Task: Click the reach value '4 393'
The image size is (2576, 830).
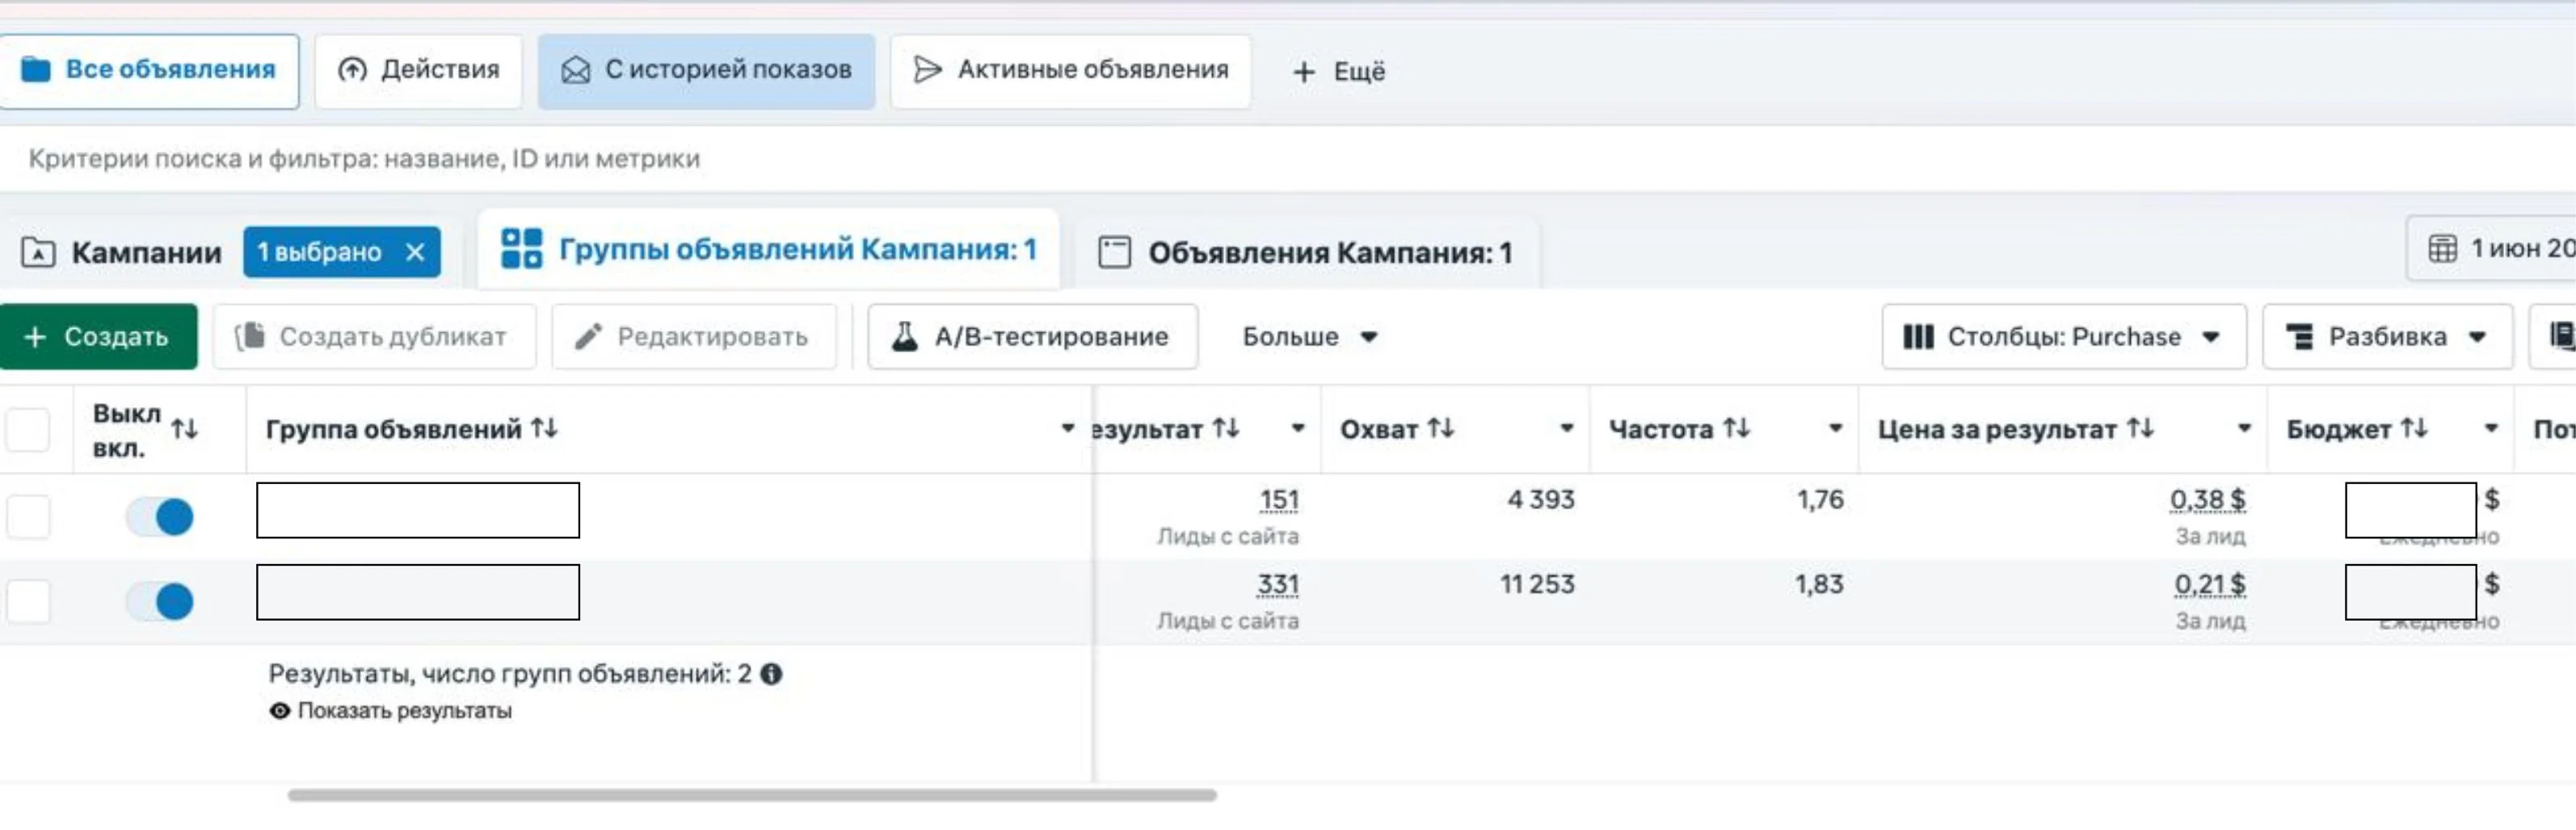Action: pos(1541,499)
